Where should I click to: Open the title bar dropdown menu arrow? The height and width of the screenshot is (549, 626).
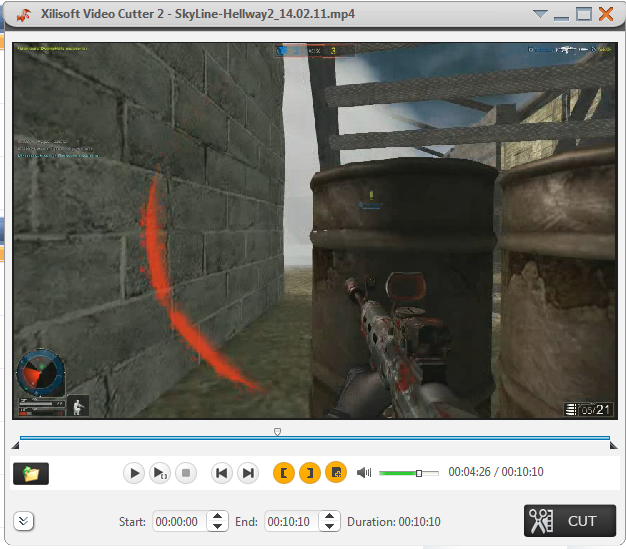pos(540,14)
